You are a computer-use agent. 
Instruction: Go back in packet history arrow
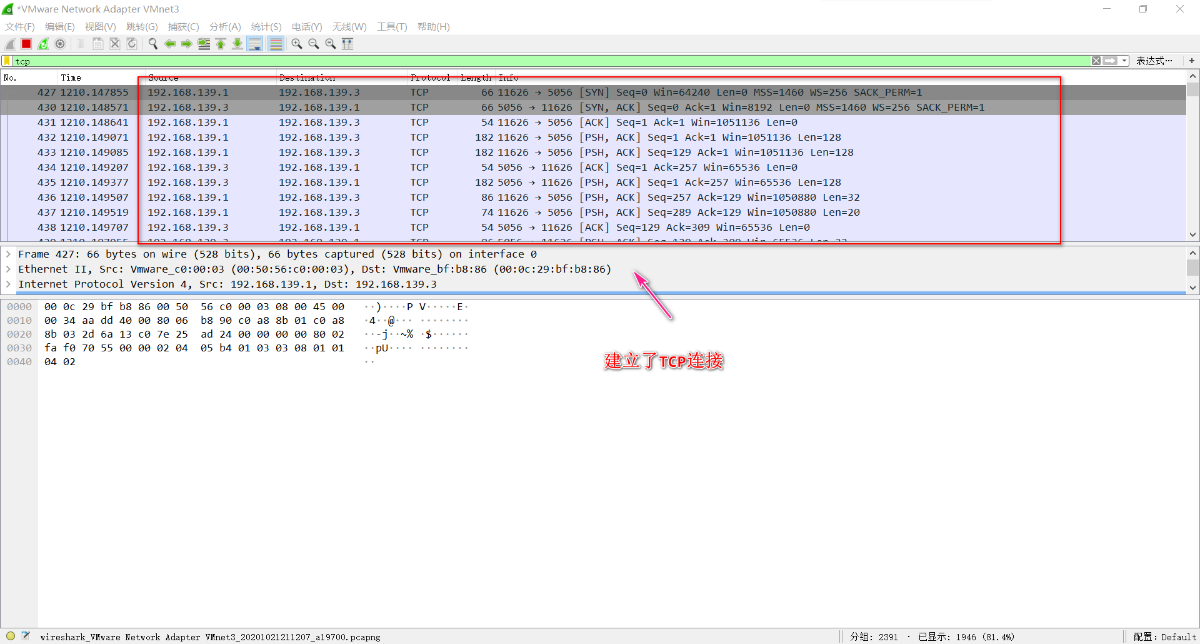coord(170,44)
